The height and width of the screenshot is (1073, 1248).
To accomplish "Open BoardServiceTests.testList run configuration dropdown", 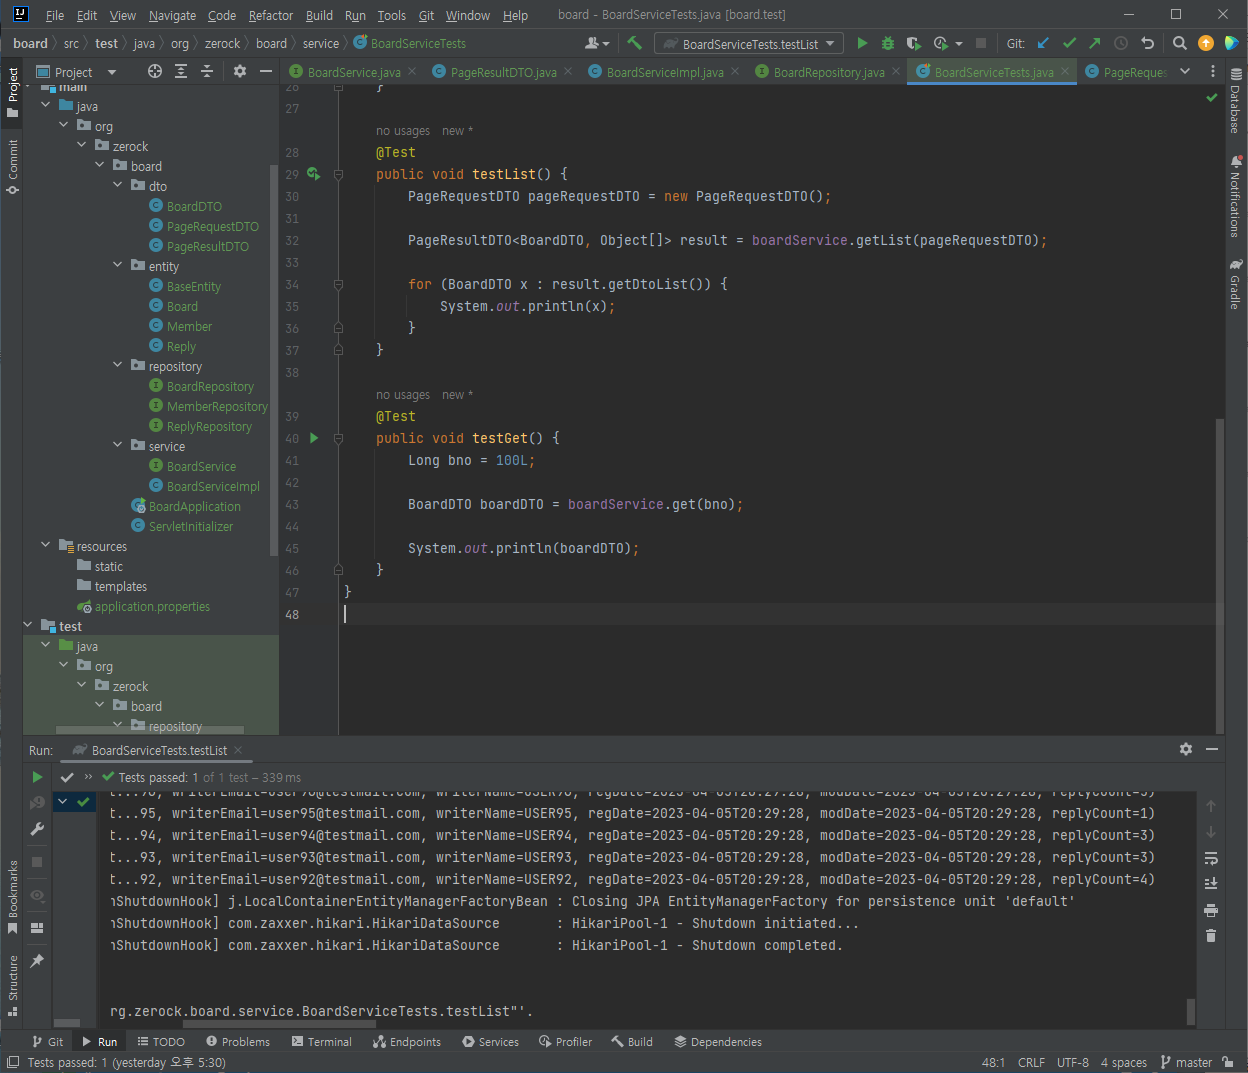I will click(749, 43).
